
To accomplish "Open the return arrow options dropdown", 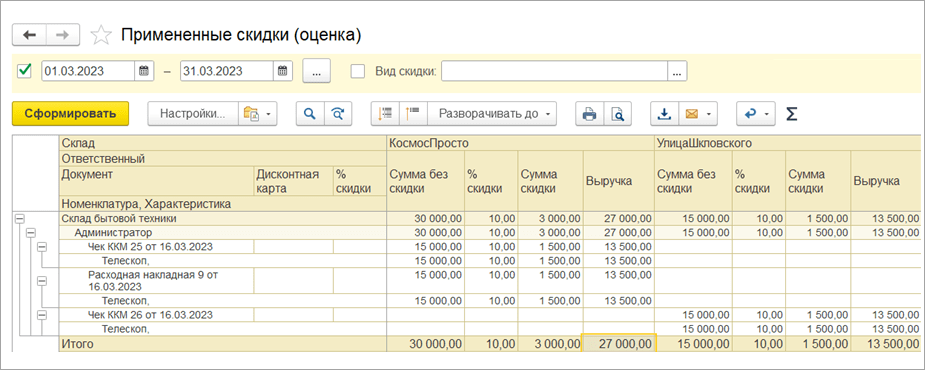I will click(756, 114).
